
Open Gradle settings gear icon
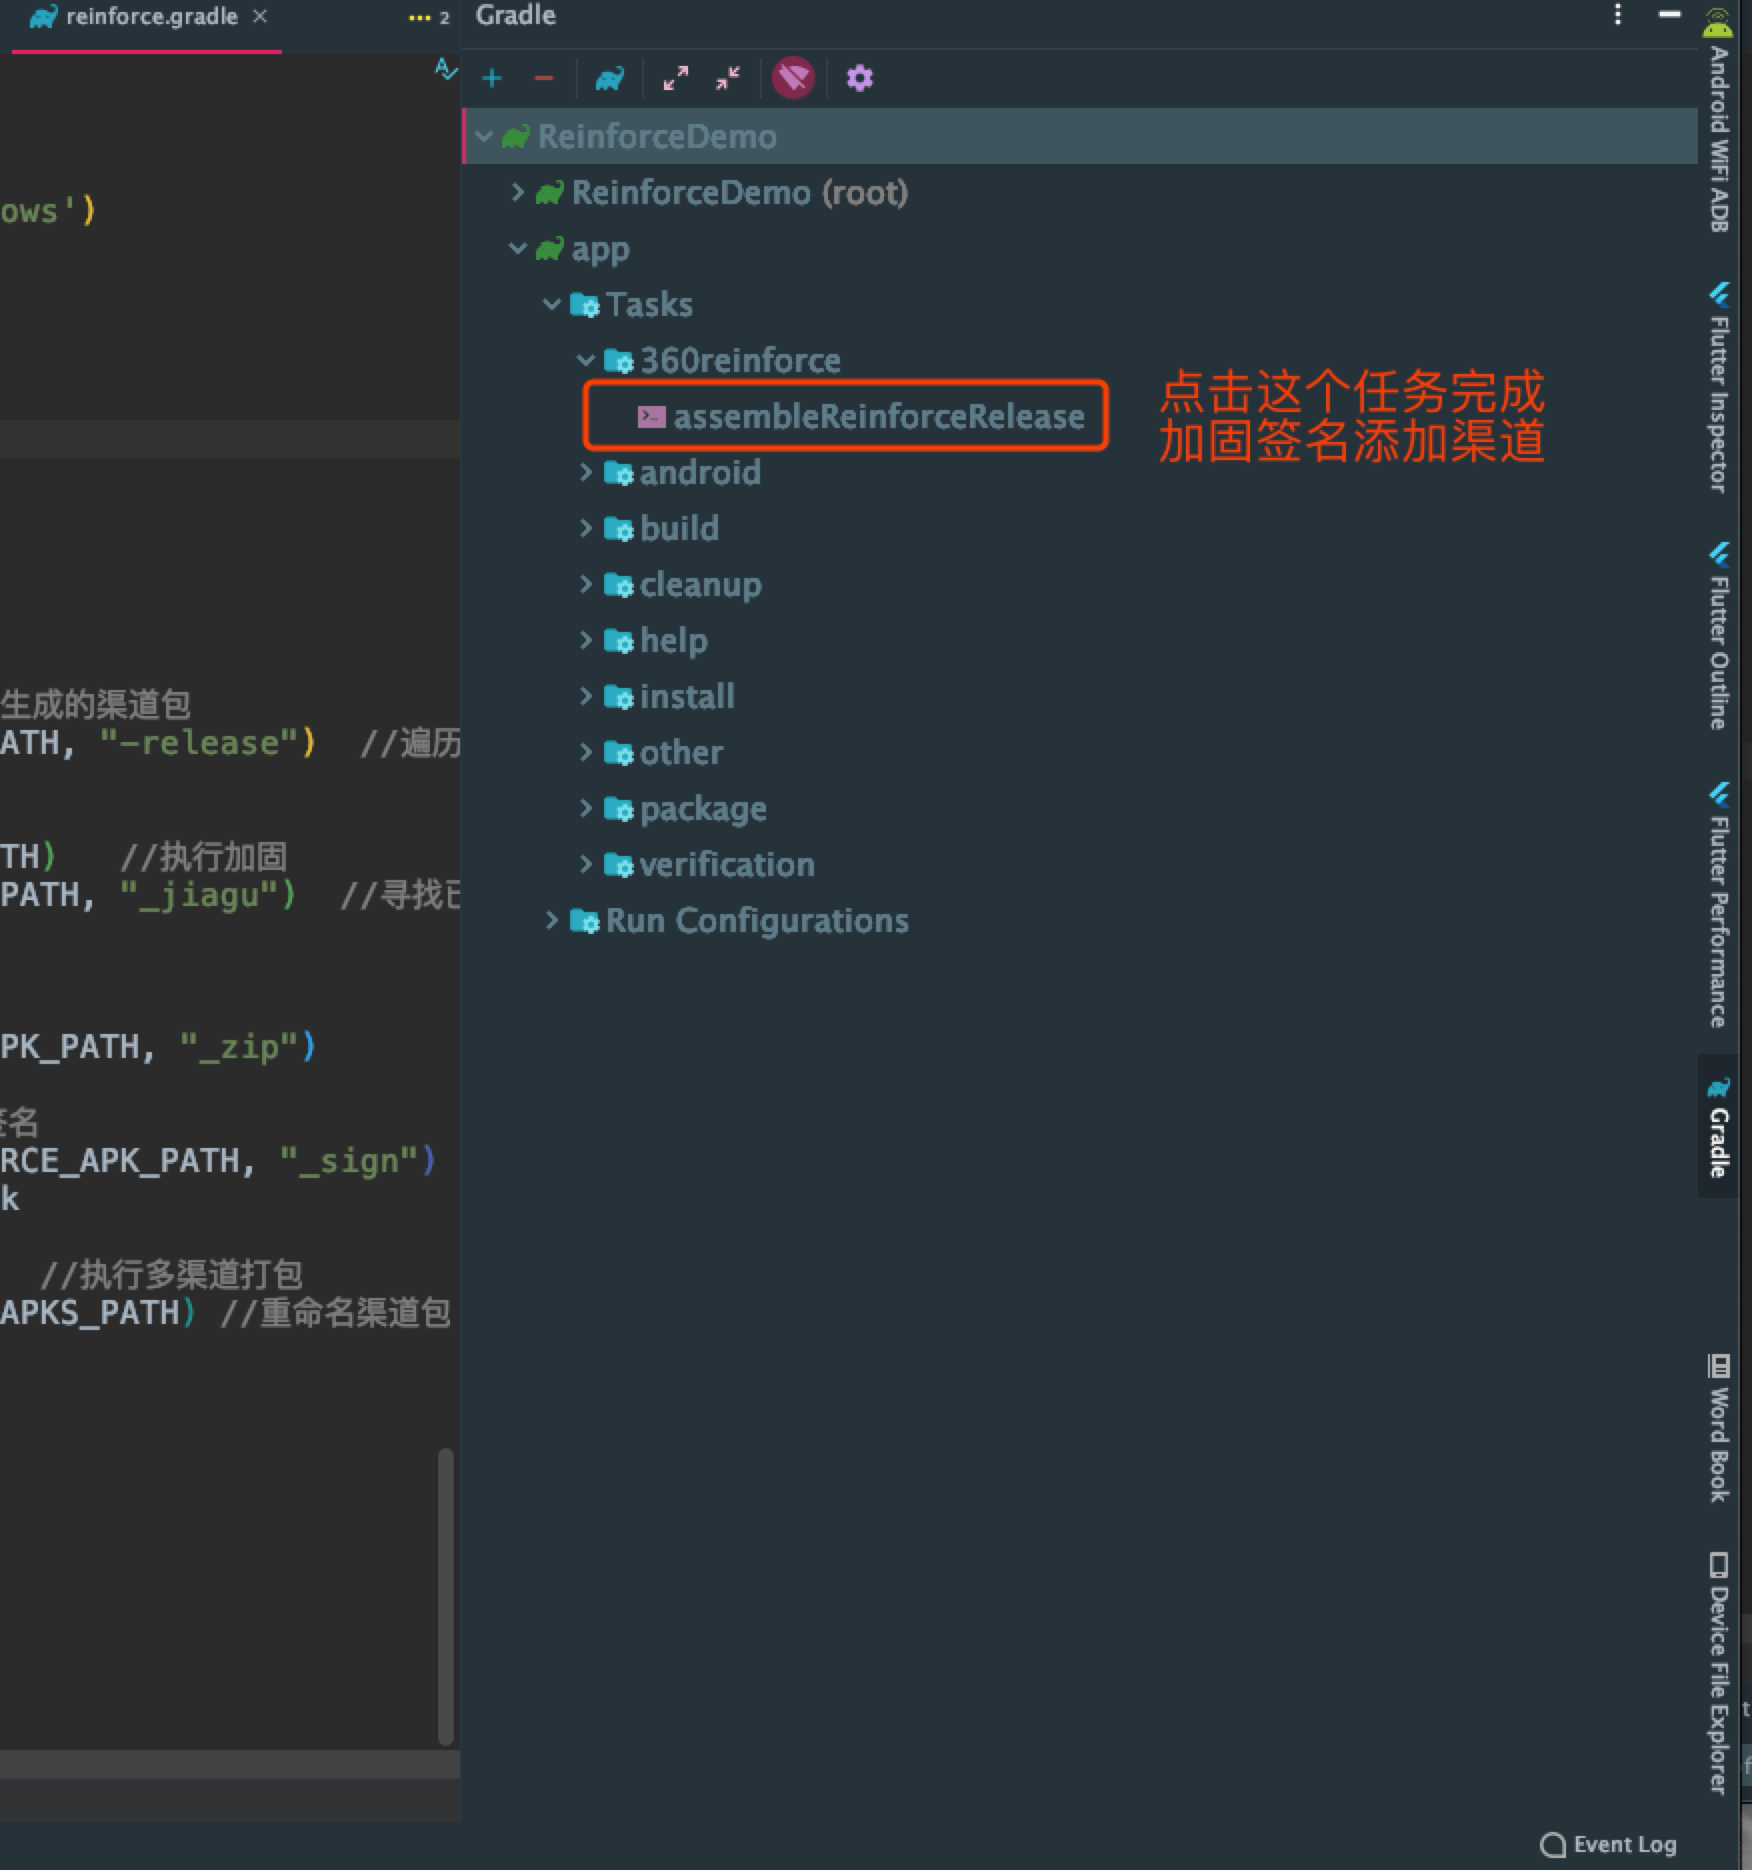tap(860, 78)
